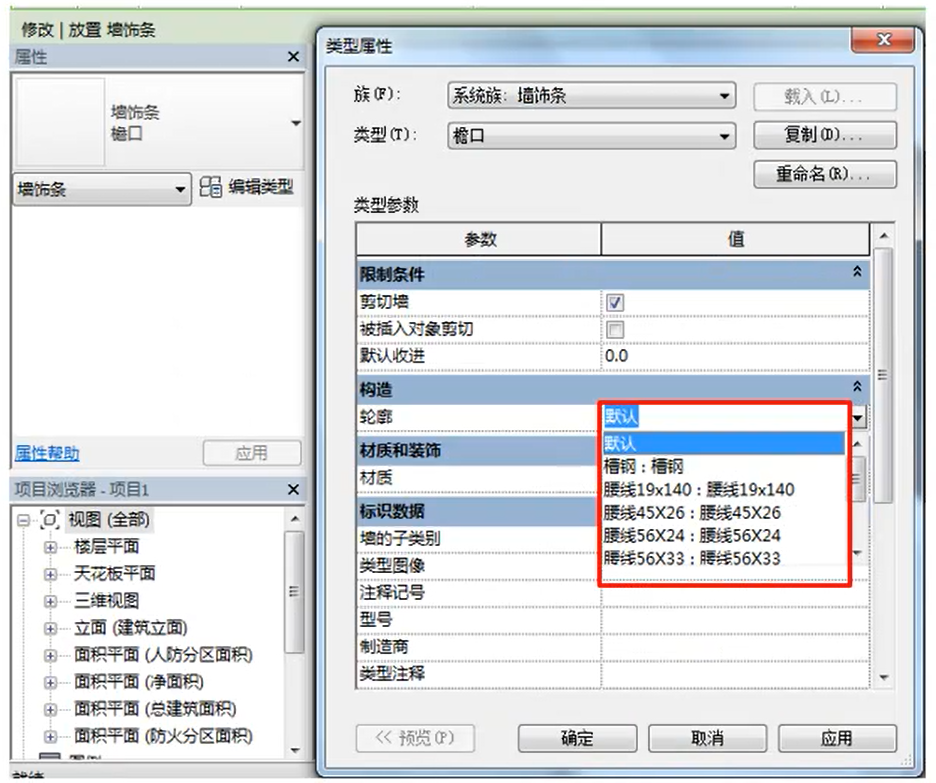
Task: Click the 复制 duplicate button
Action: click(824, 135)
